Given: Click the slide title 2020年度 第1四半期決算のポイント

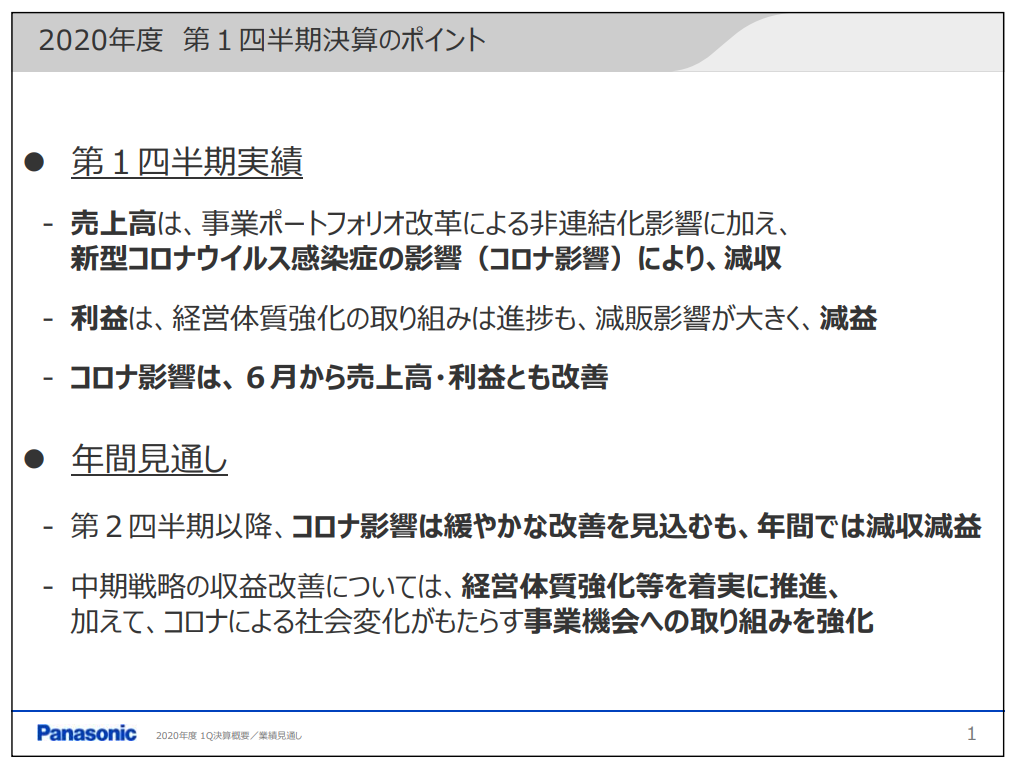Looking at the screenshot, I should 262,40.
